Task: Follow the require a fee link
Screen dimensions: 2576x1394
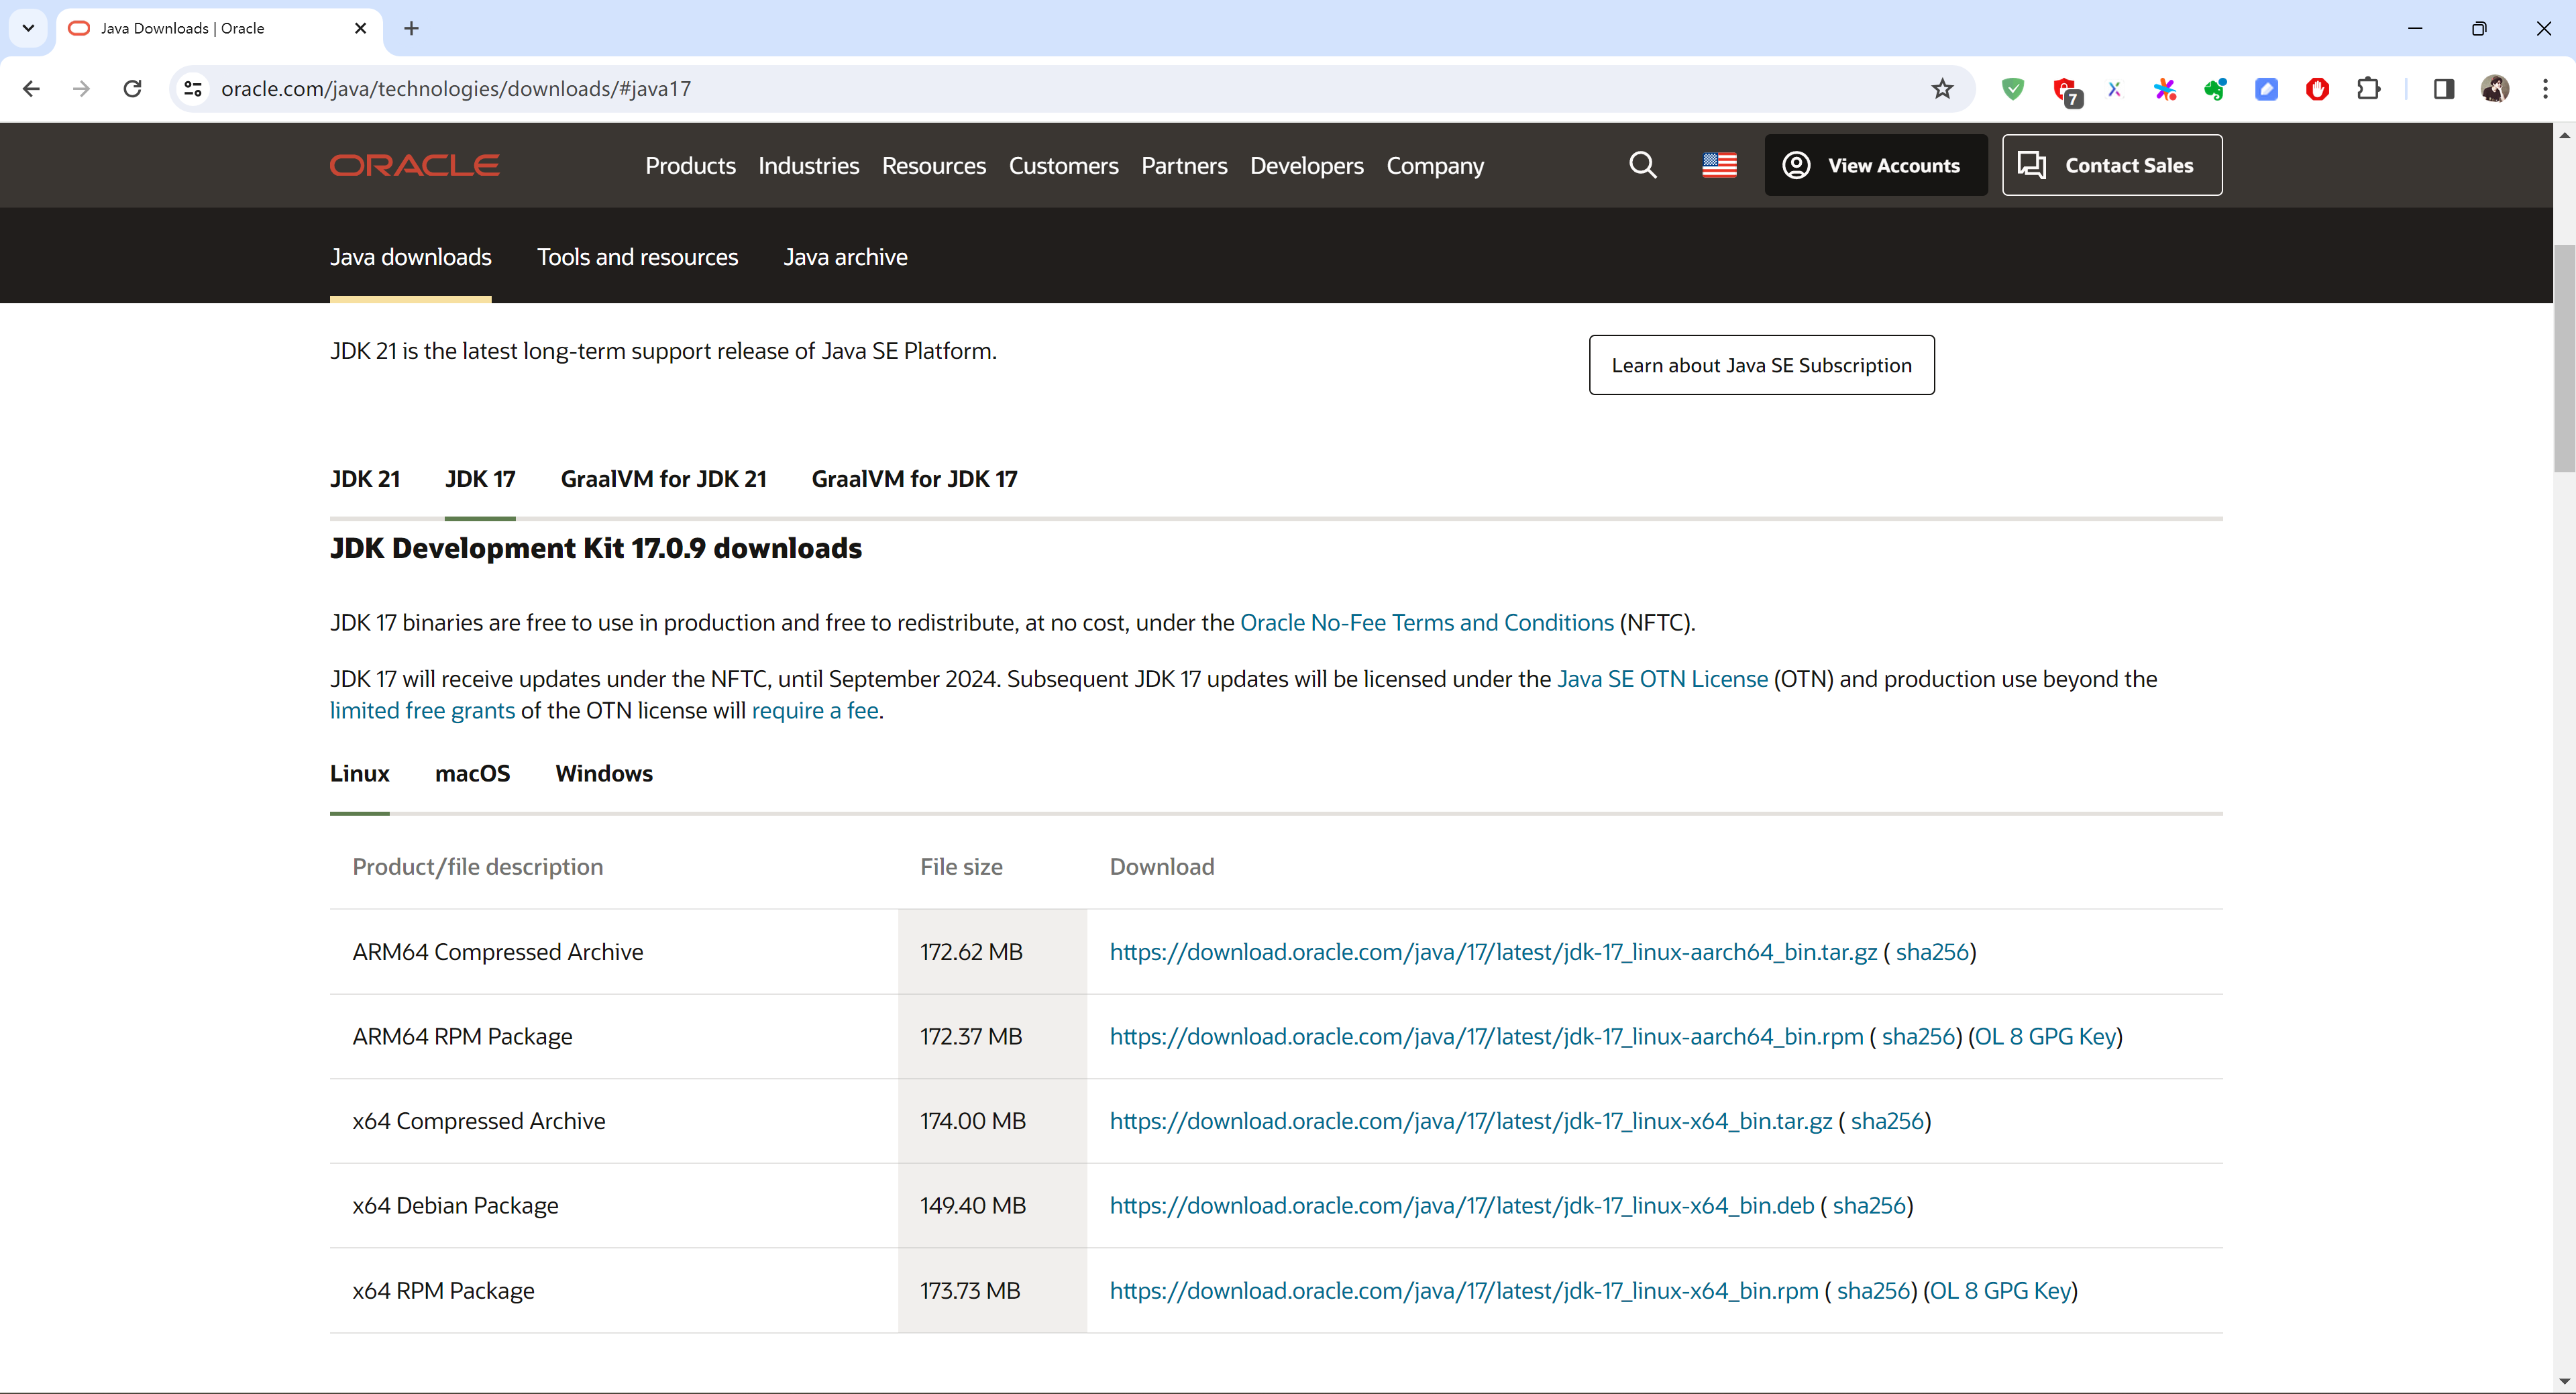Action: coord(814,710)
